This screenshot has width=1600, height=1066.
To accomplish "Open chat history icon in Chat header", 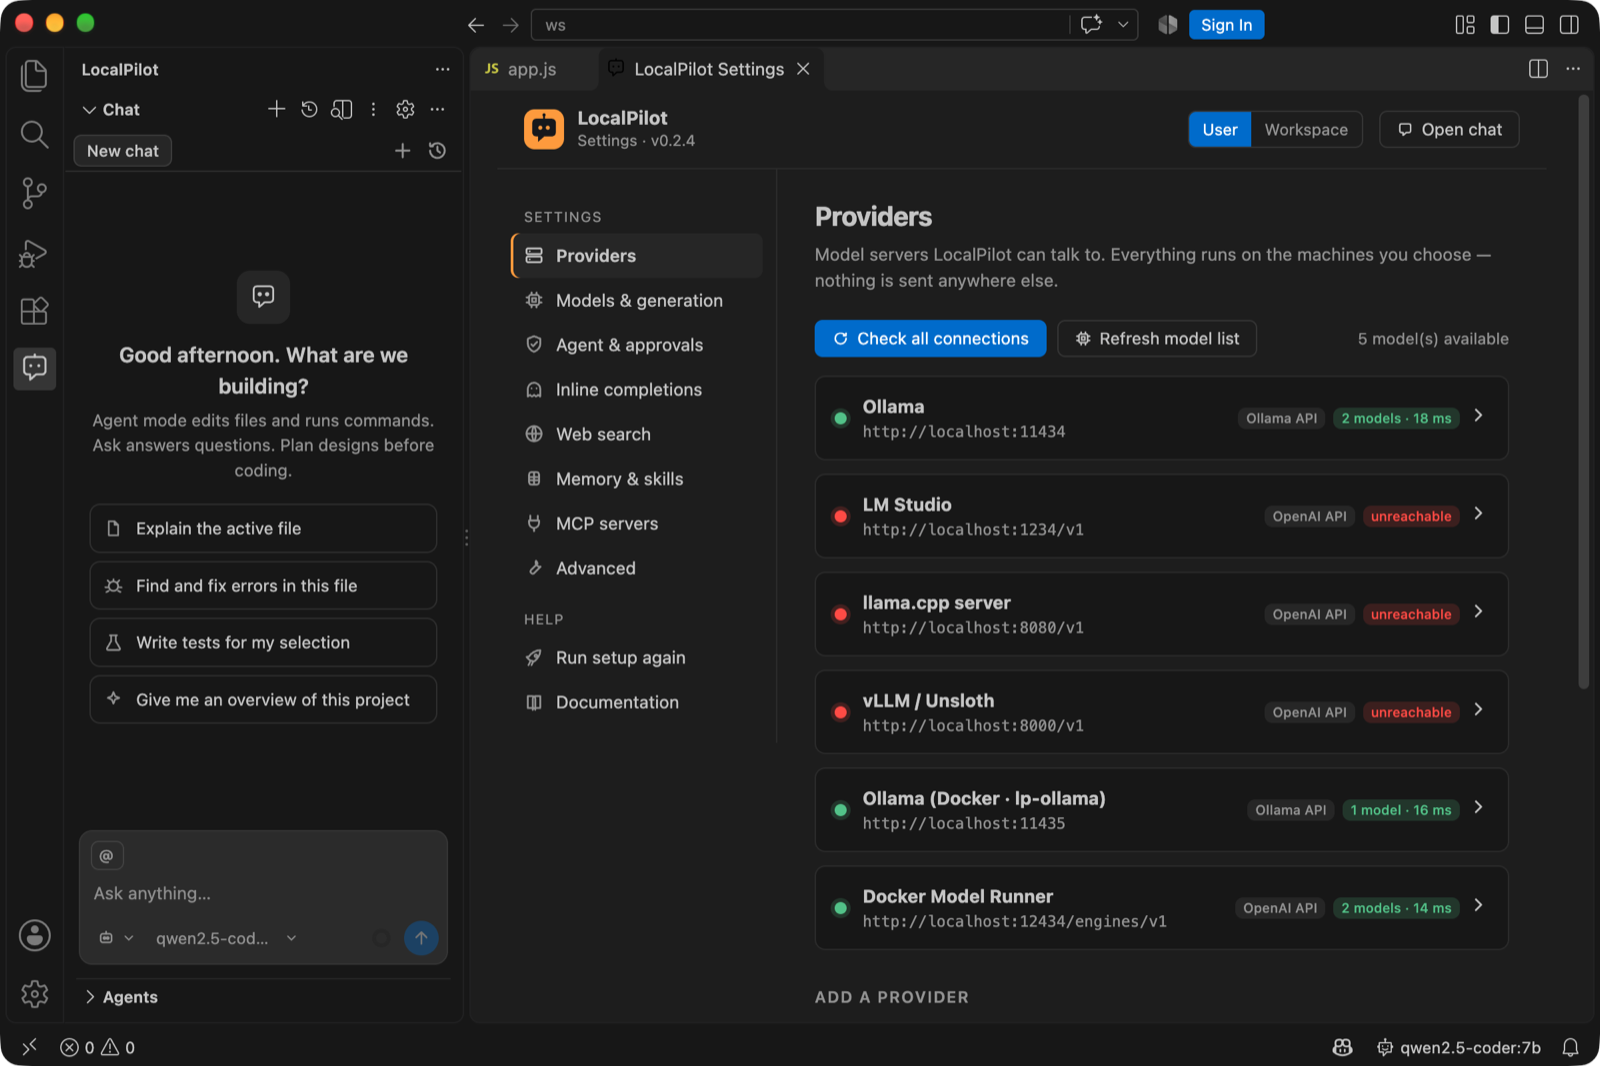I will pyautogui.click(x=309, y=109).
